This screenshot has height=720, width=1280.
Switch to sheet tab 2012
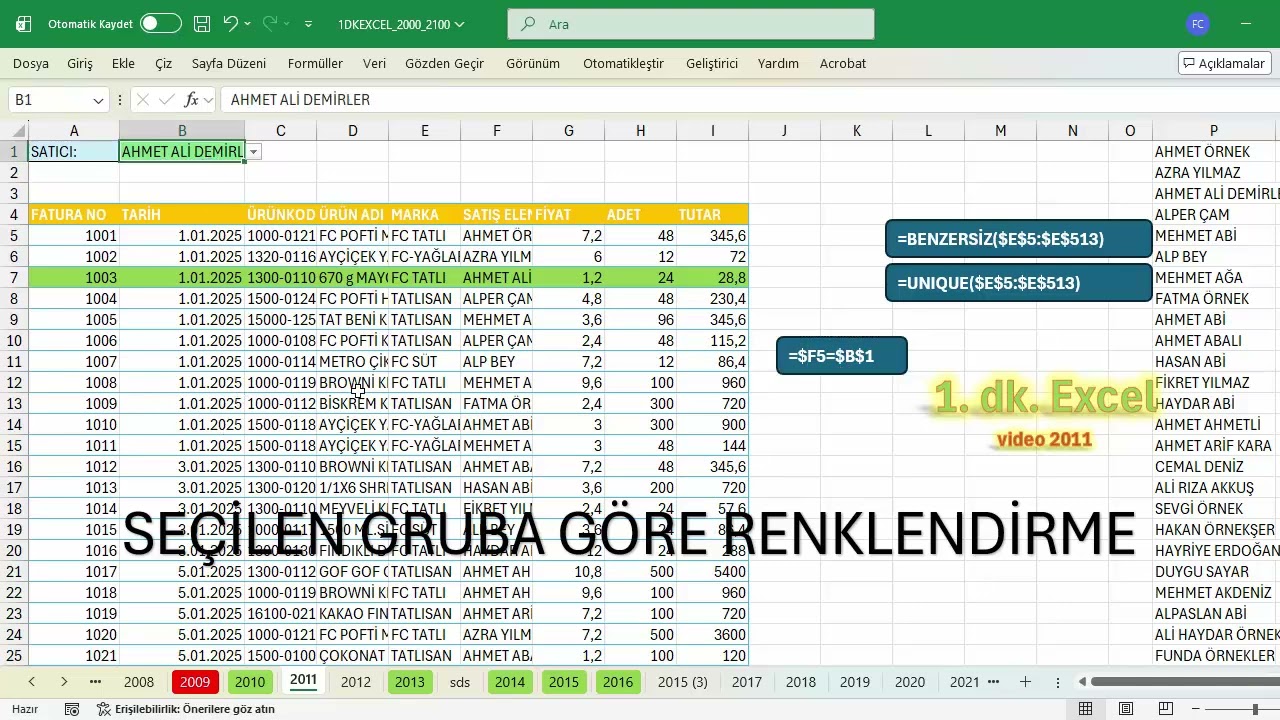(355, 682)
